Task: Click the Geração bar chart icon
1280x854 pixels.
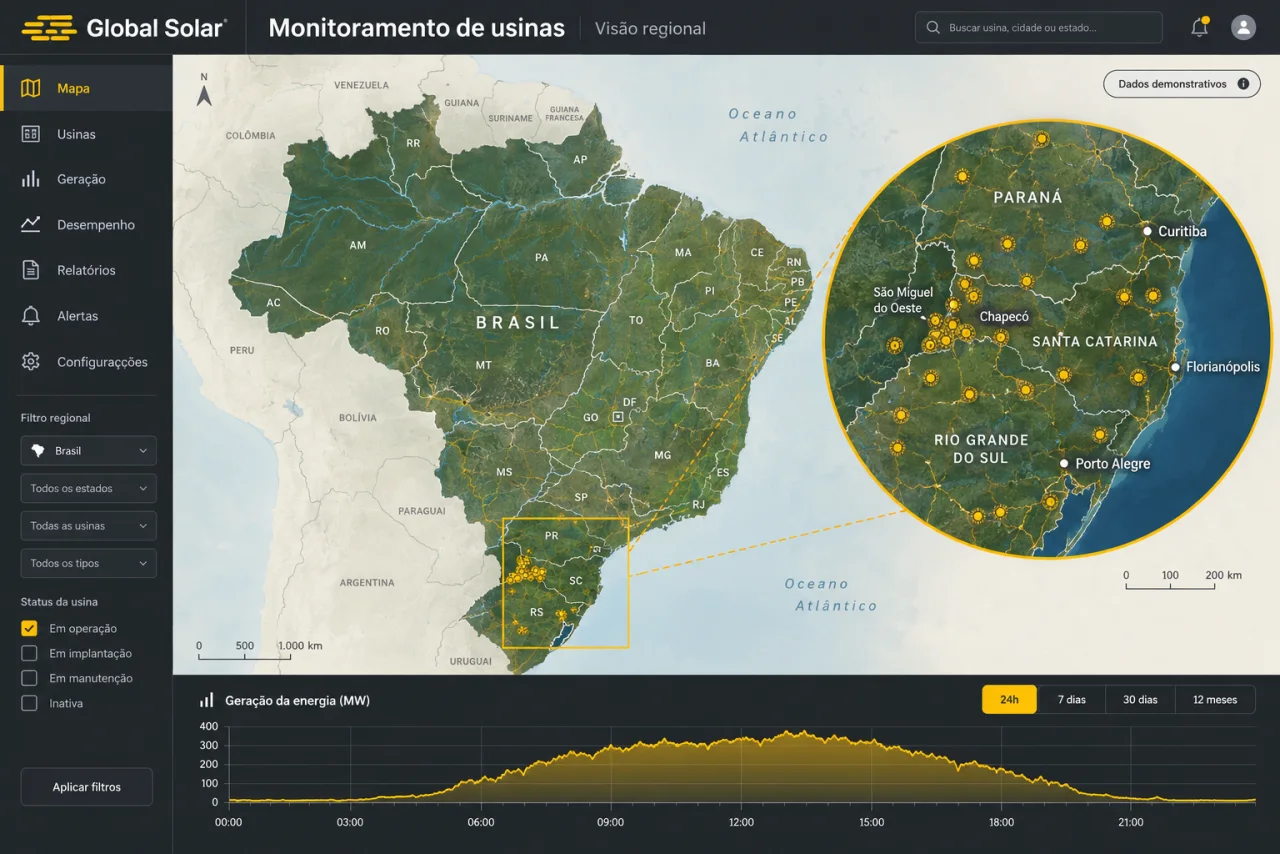Action: click(x=31, y=179)
